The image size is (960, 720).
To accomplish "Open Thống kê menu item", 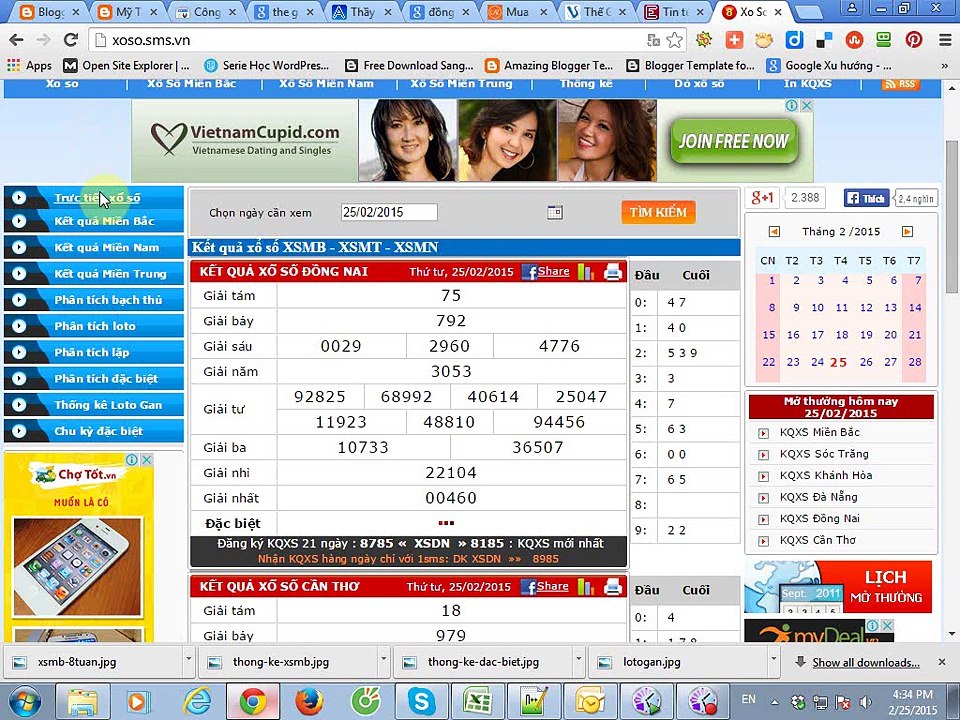I will (586, 84).
